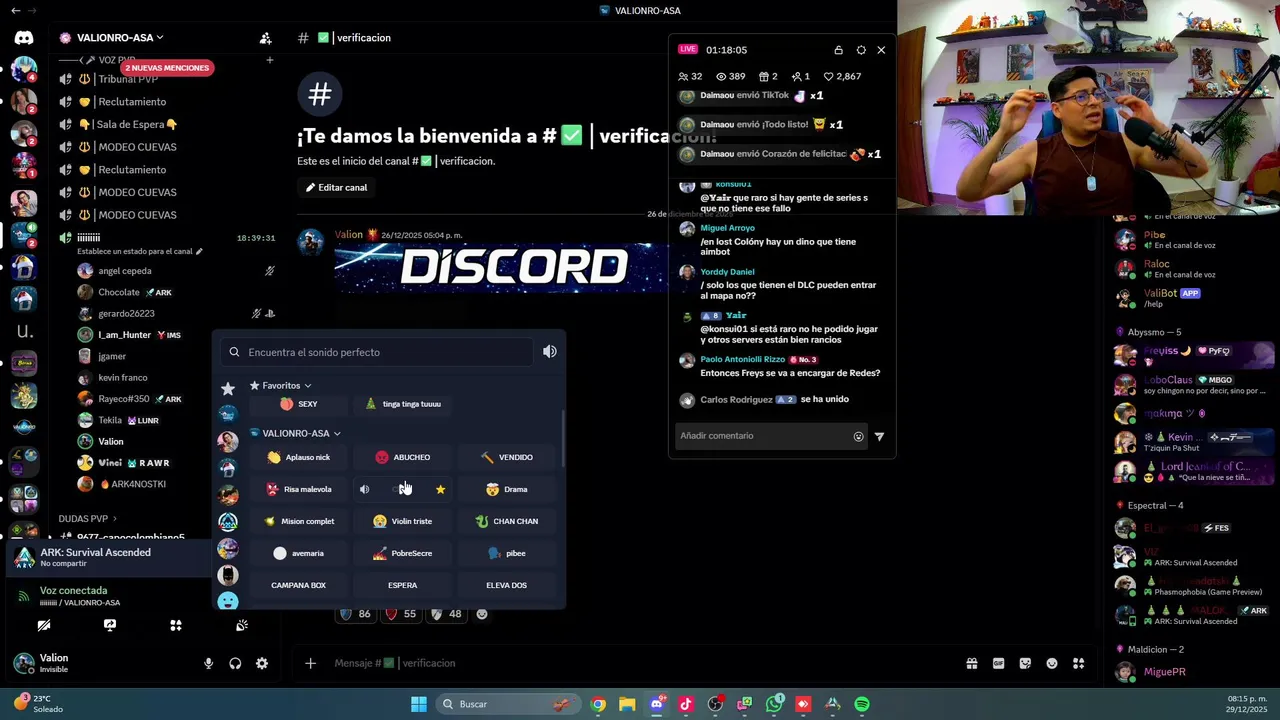Image resolution: width=1280 pixels, height=720 pixels.
Task: Focus Añadir comentario field in live overlay
Action: tap(762, 436)
